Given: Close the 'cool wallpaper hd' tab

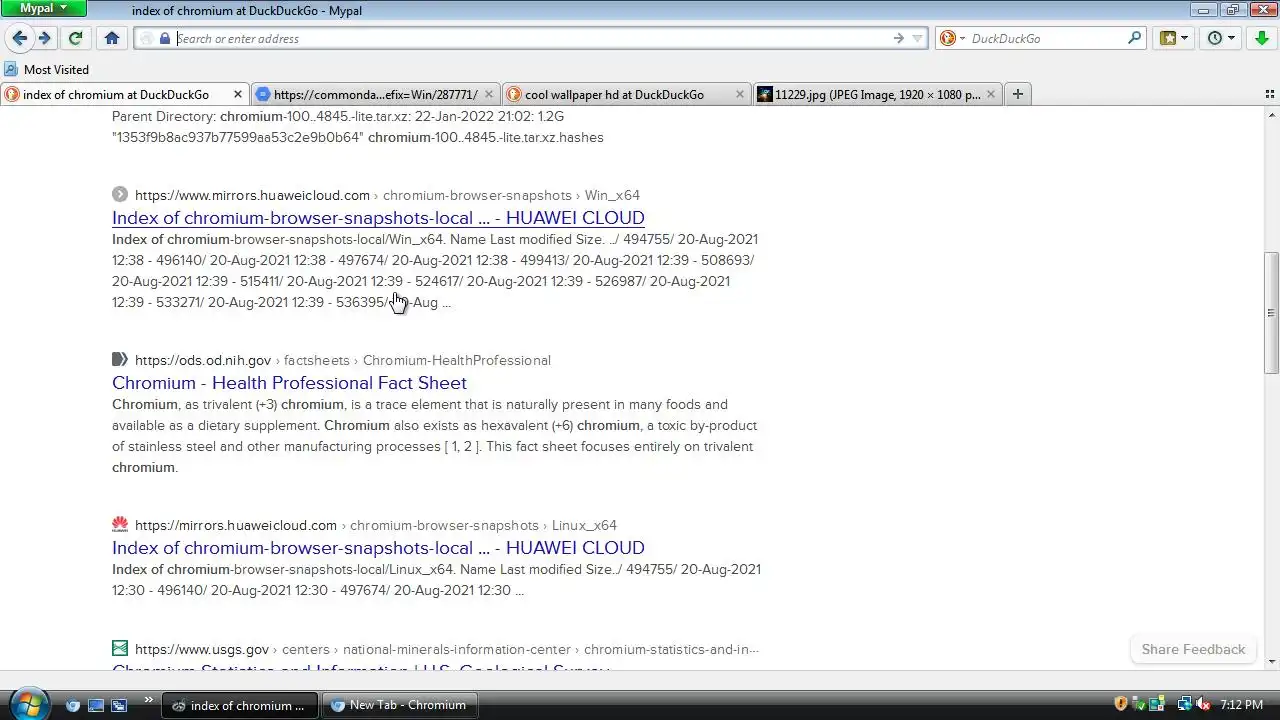Looking at the screenshot, I should click(739, 94).
